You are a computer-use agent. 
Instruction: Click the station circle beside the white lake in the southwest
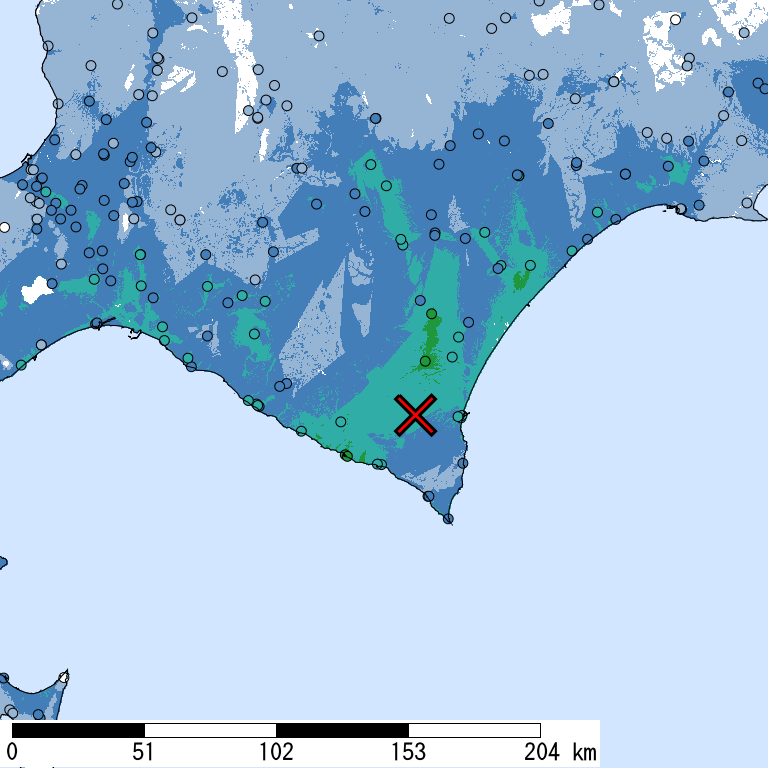pos(52,284)
